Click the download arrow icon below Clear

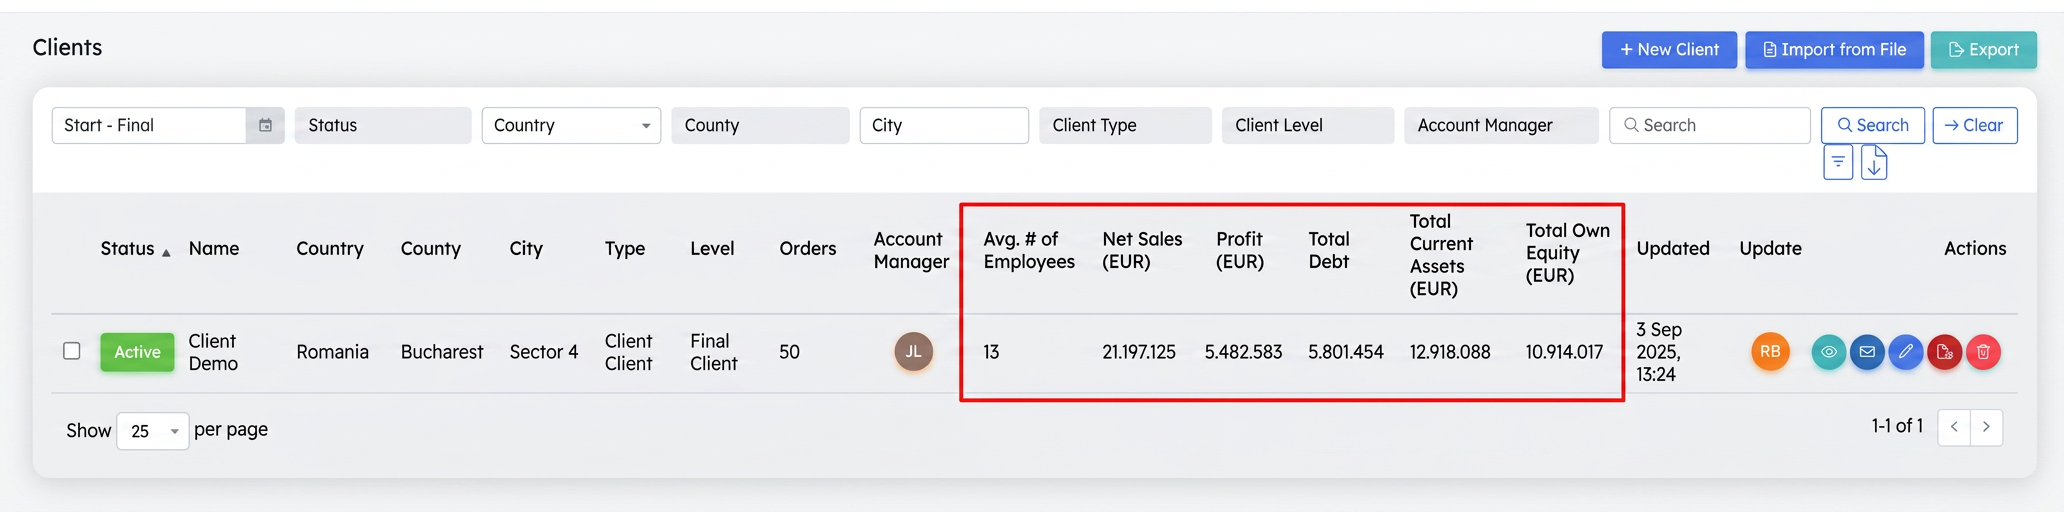click(x=1874, y=162)
